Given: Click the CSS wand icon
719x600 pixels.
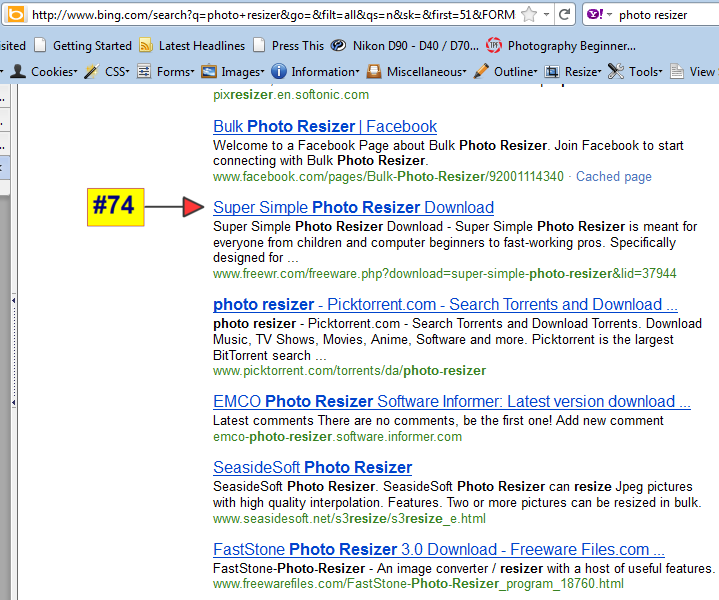Looking at the screenshot, I should tap(92, 72).
